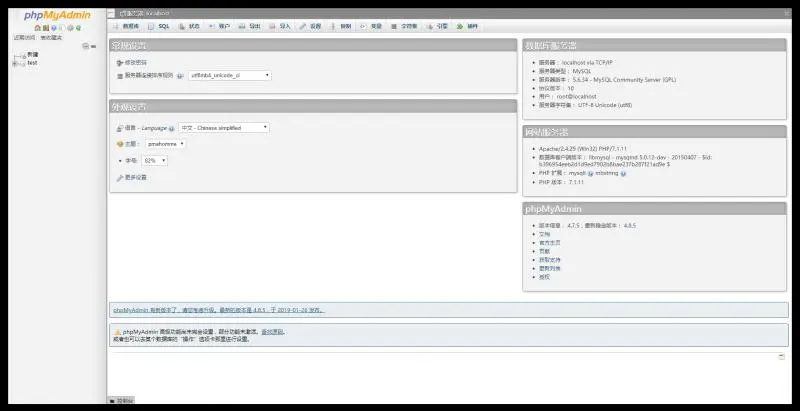Click the log out icon in navigation panel
This screenshot has height=411, width=800.
(x=46, y=28)
